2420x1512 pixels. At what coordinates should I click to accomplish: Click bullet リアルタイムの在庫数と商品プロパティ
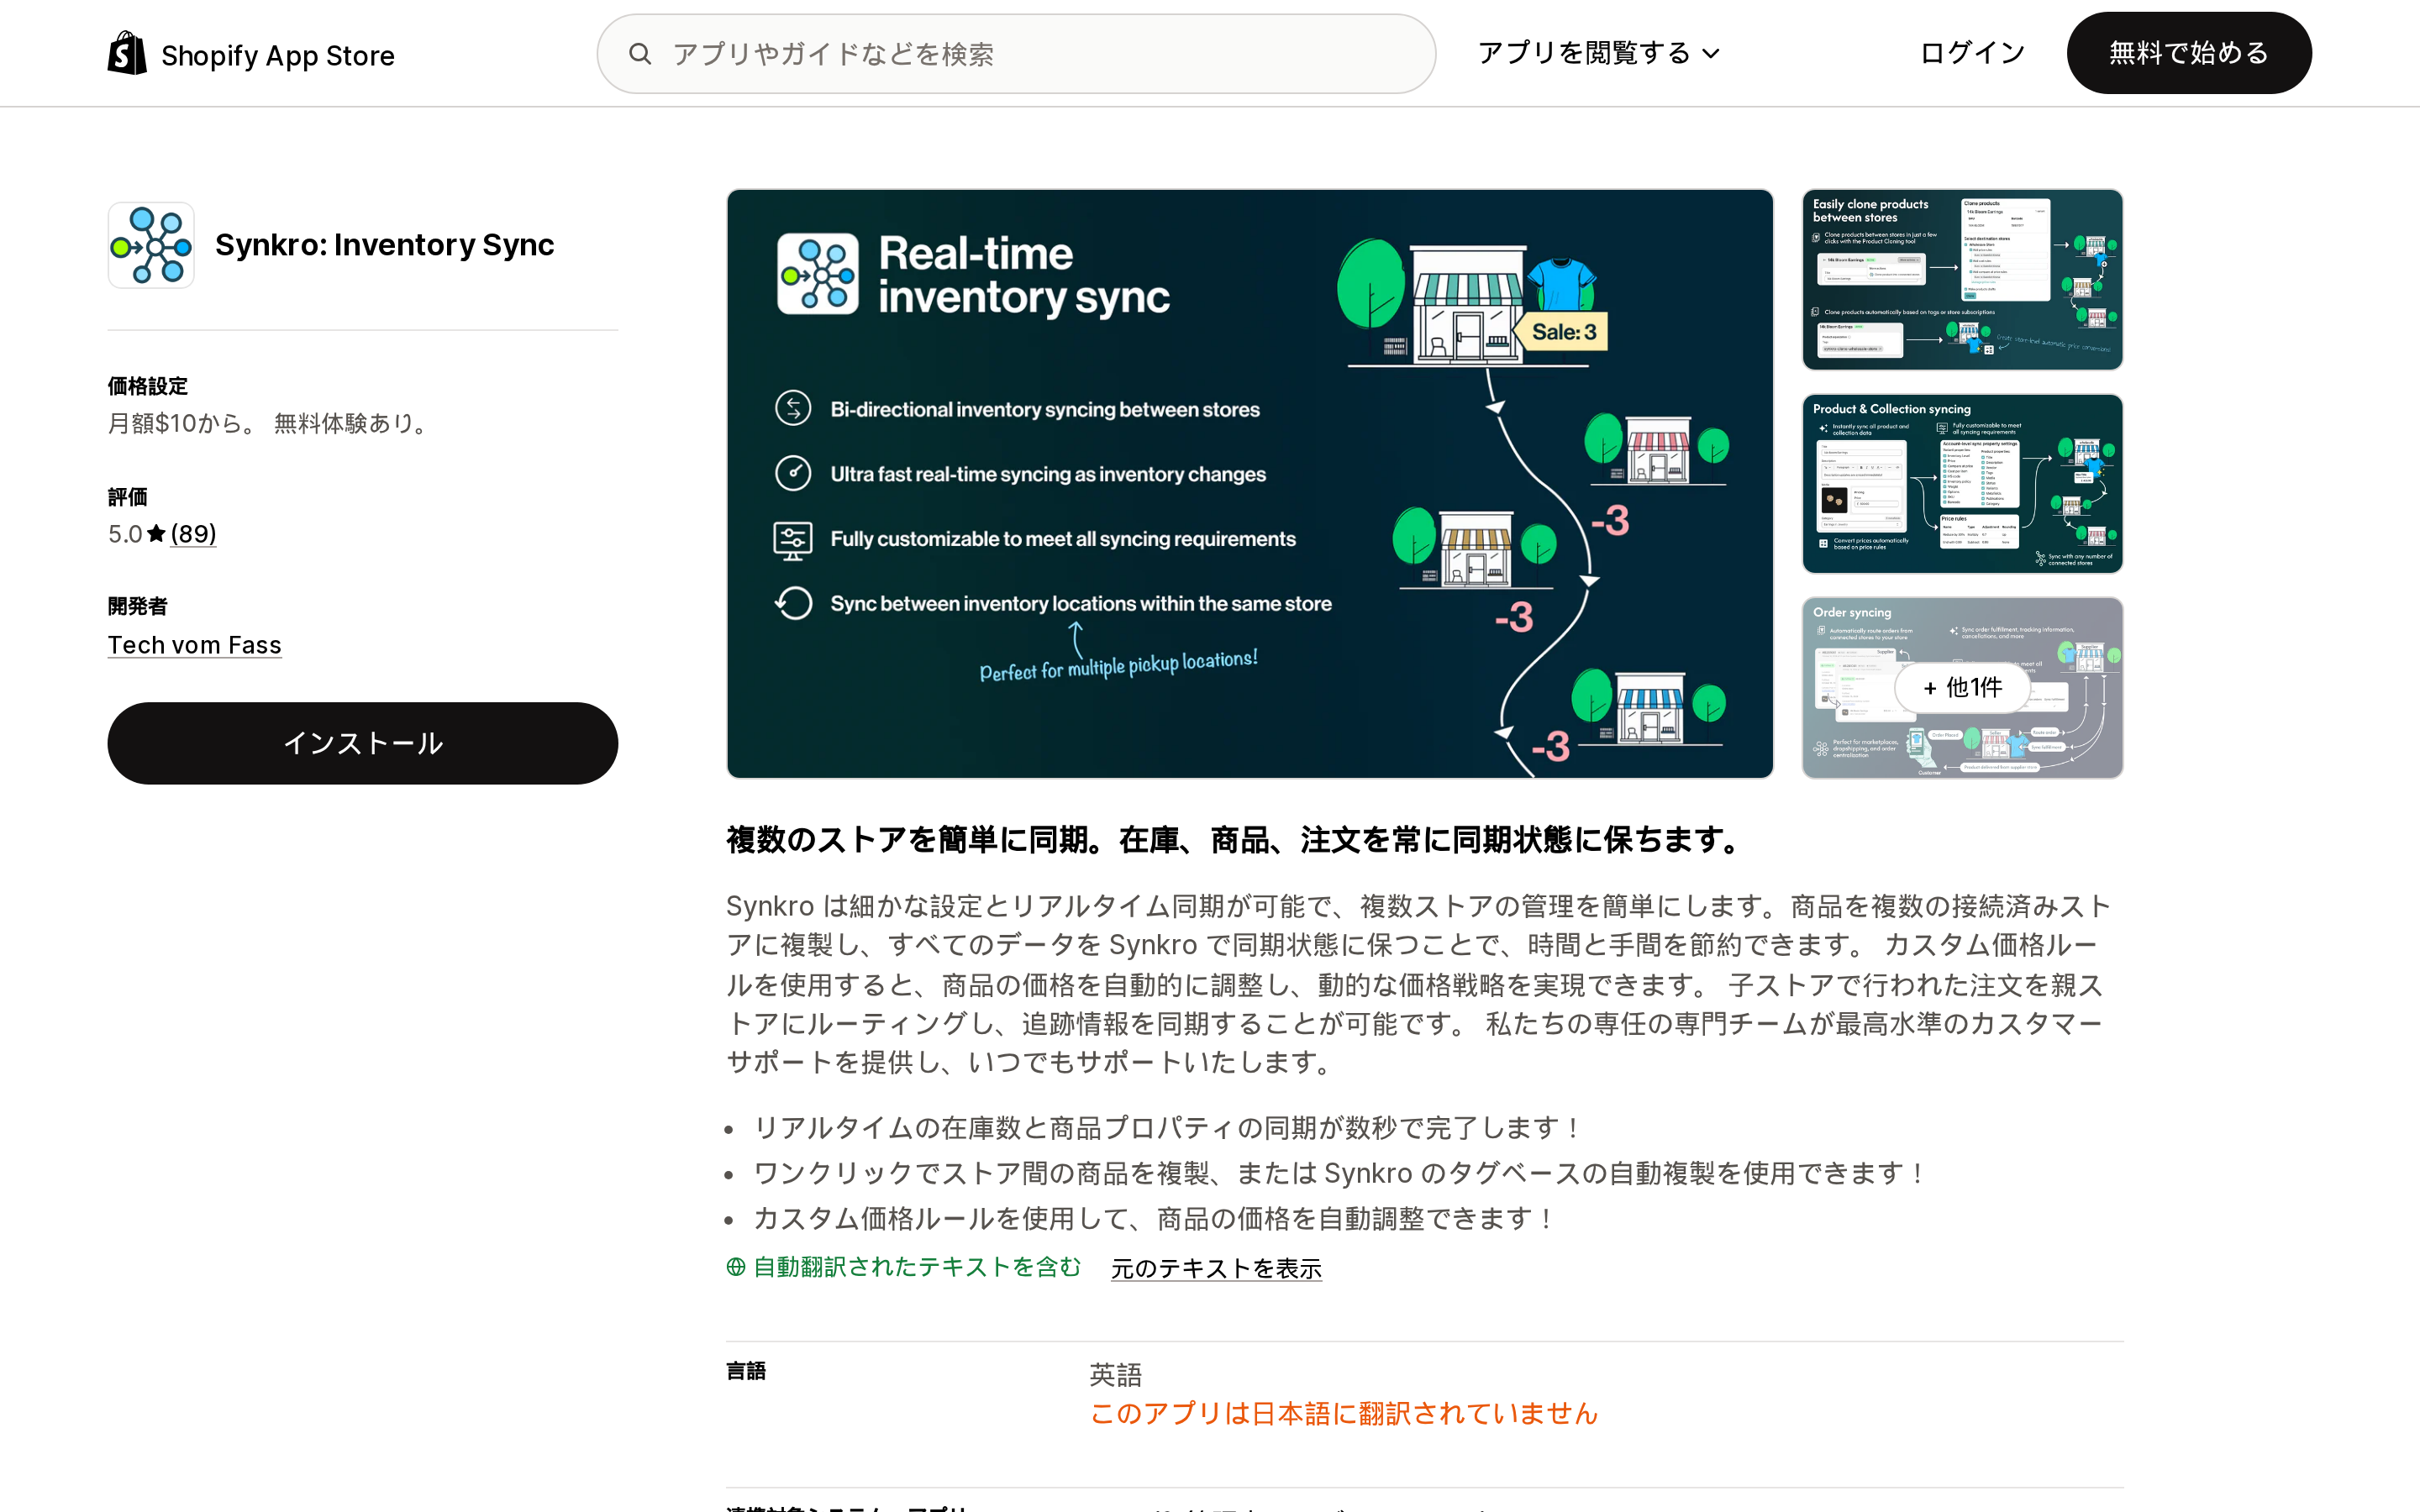coord(1167,1128)
